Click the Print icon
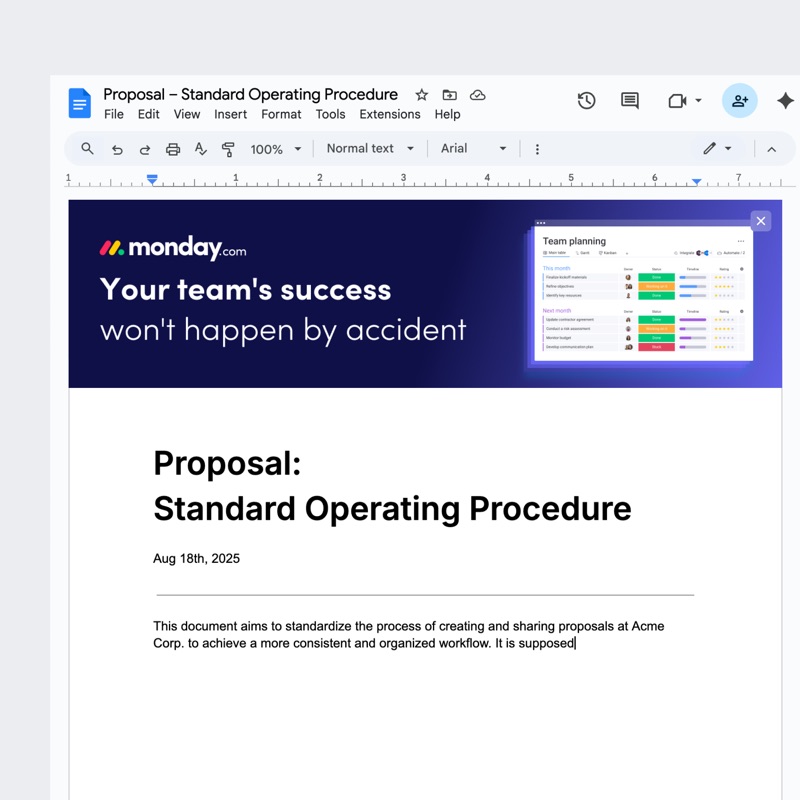The height and width of the screenshot is (800, 800). pos(173,149)
